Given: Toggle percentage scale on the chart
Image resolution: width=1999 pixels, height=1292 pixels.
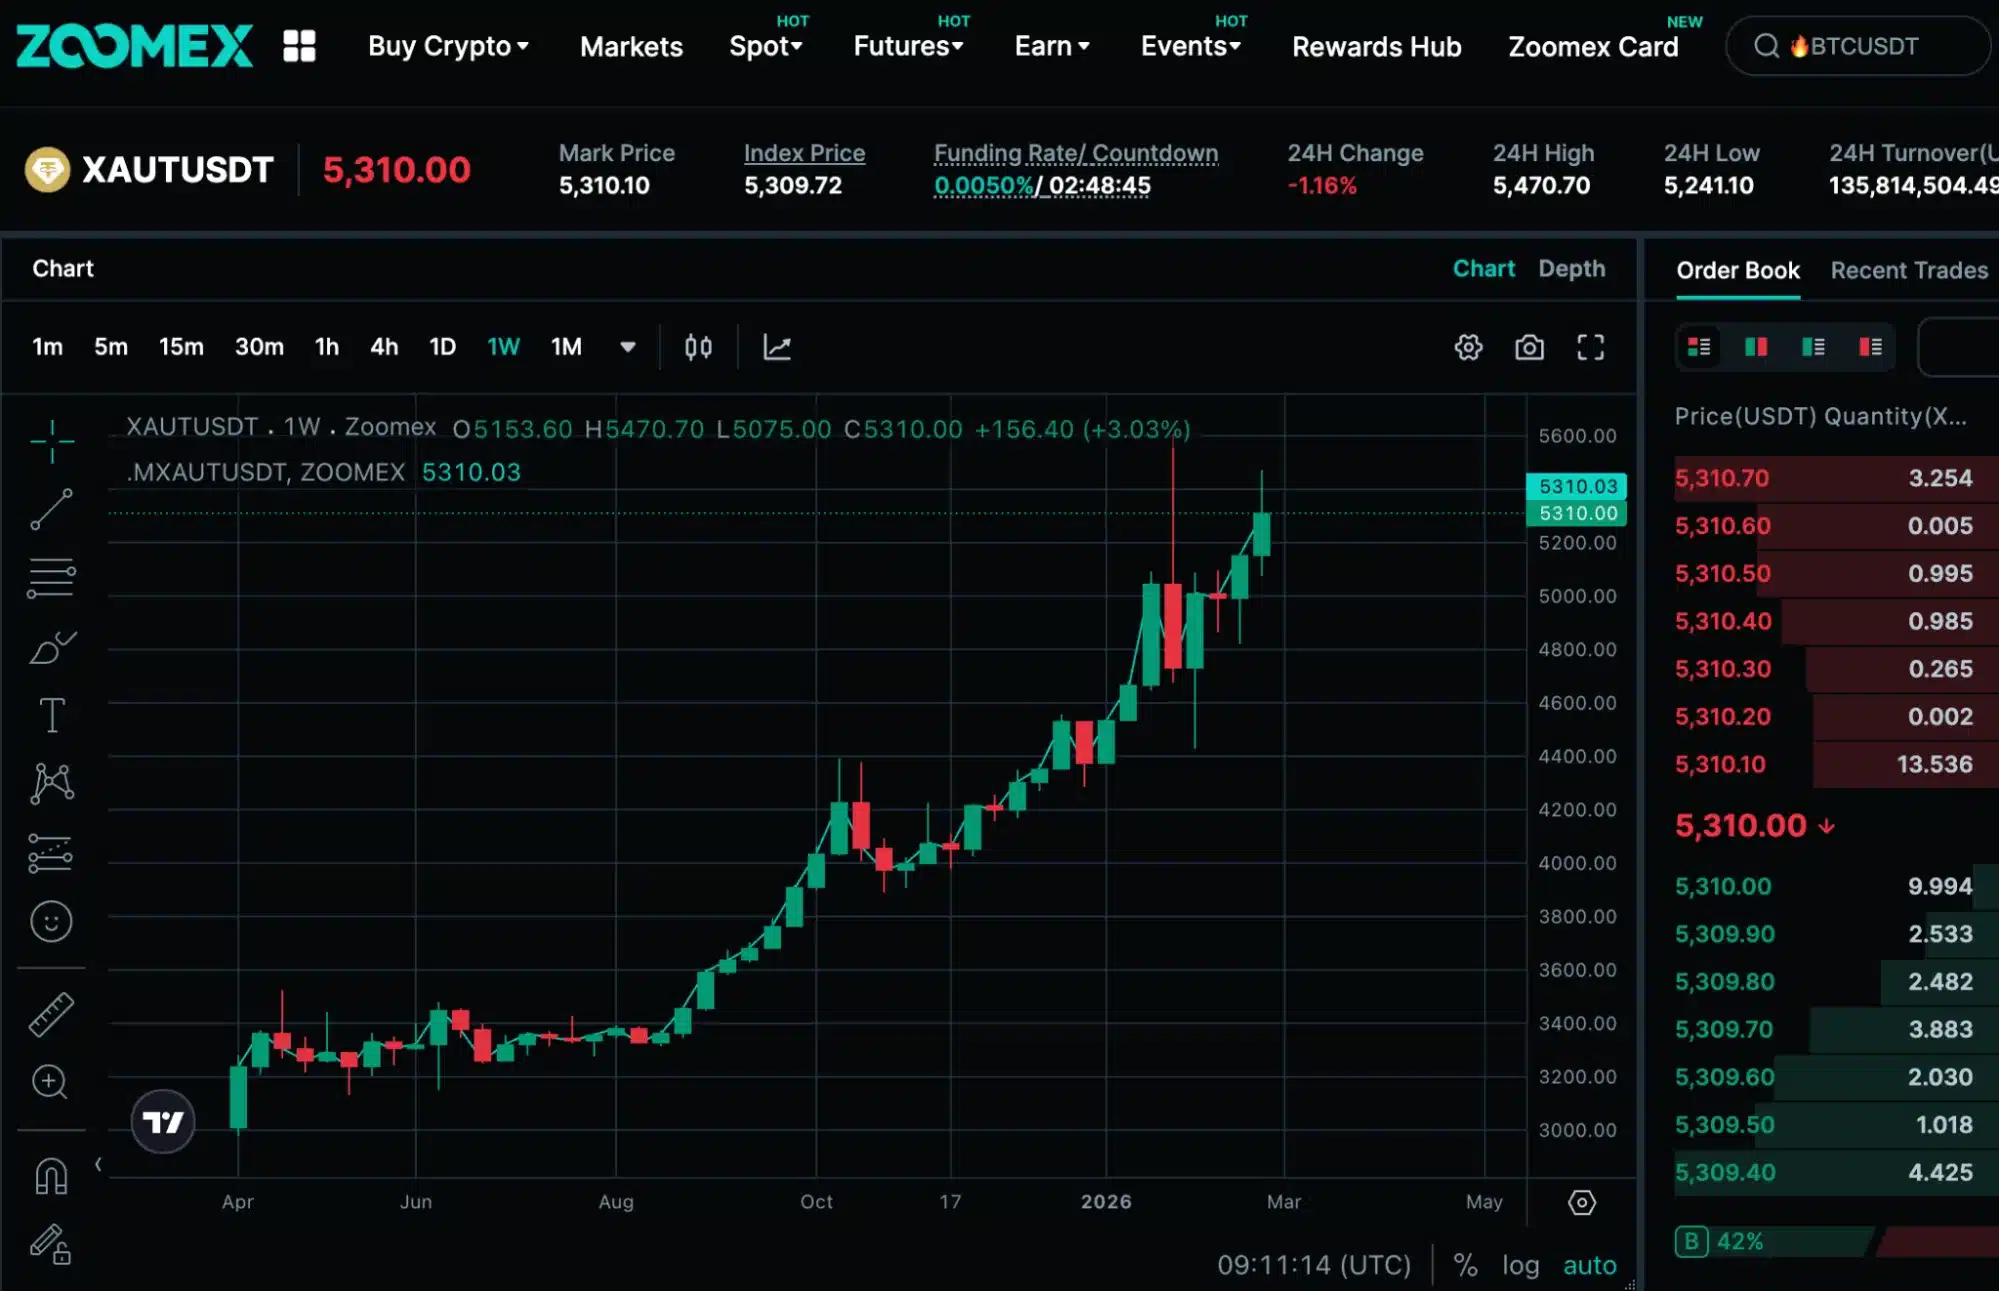Looking at the screenshot, I should [x=1466, y=1264].
